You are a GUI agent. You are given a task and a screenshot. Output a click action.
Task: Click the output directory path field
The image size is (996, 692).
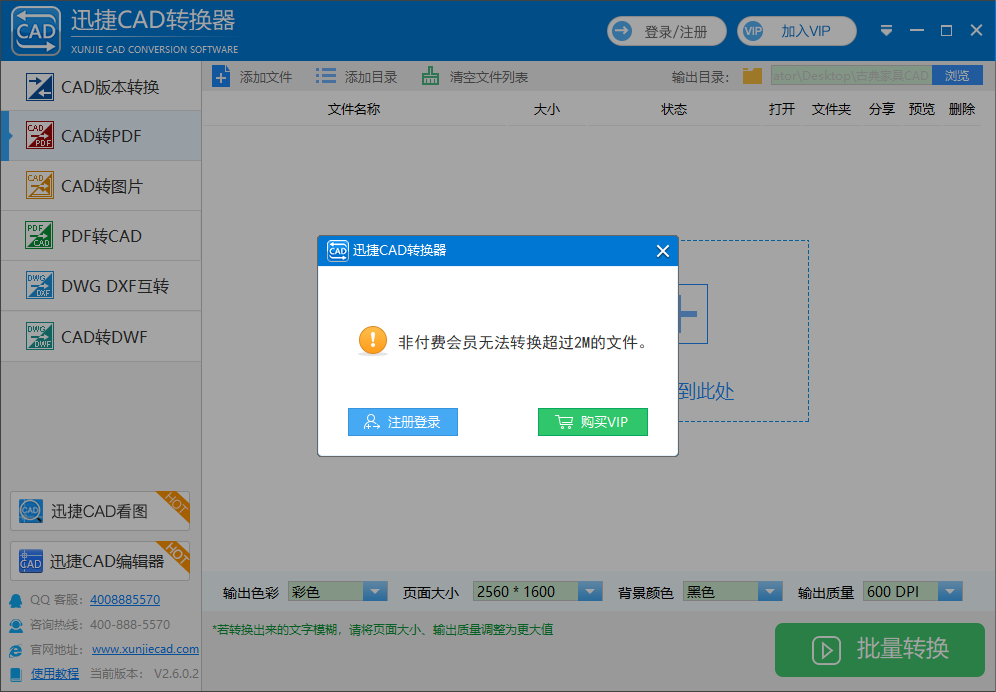pyautogui.click(x=852, y=76)
